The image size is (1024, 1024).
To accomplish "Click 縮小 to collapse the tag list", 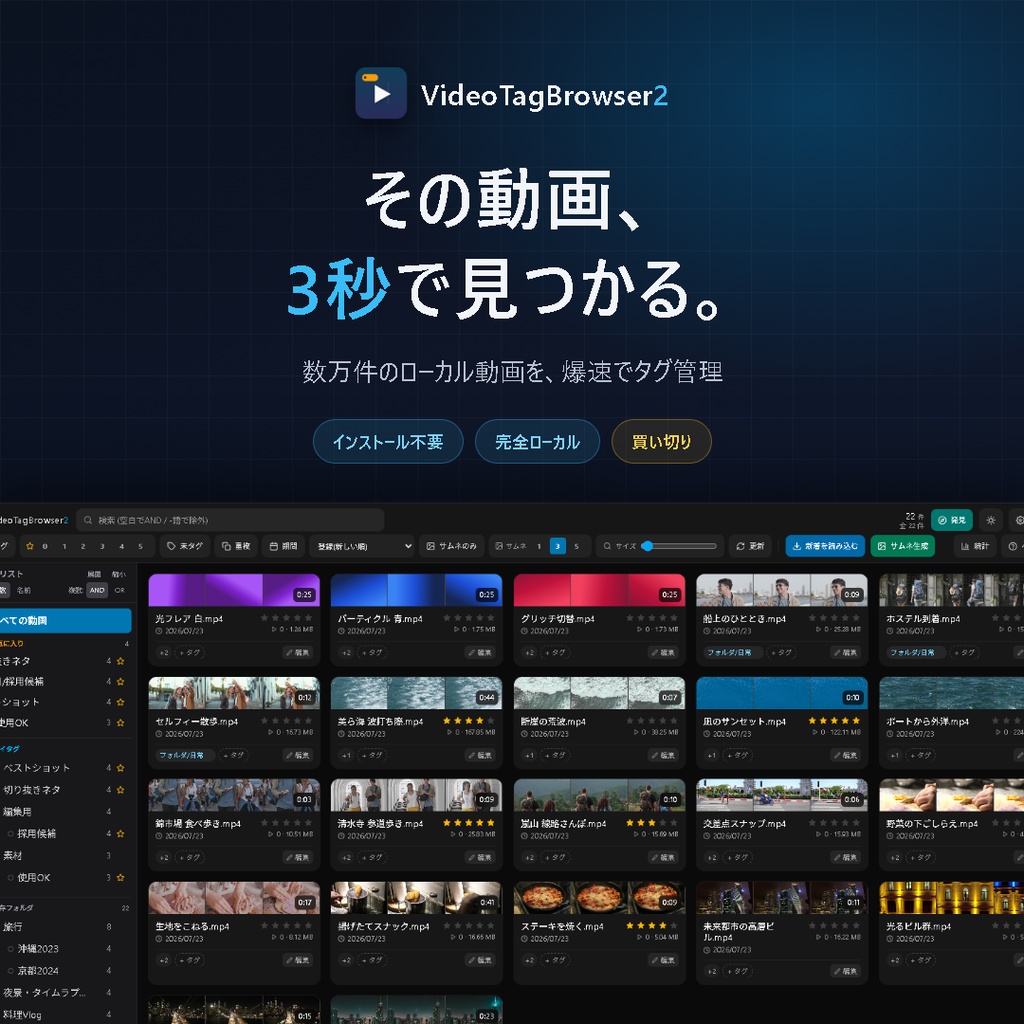I will click(118, 574).
